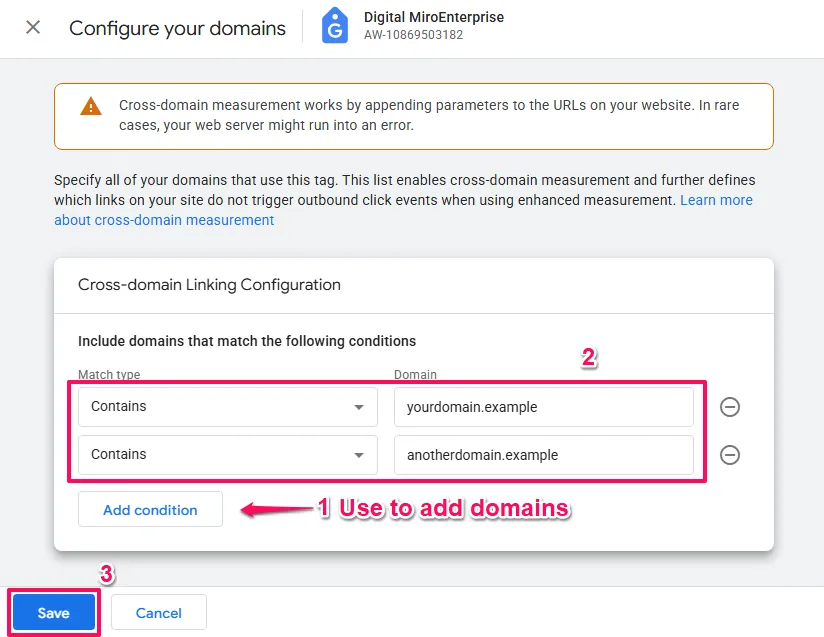
Task: Click the cross-domain measurement warning message text
Action: (x=429, y=115)
